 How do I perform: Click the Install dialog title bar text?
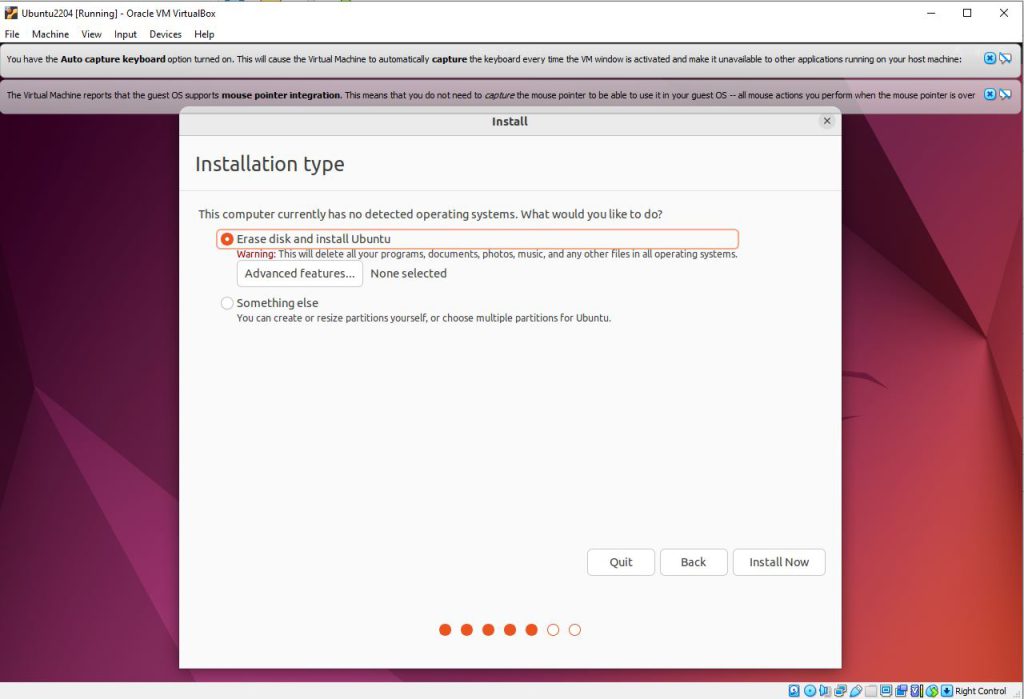[509, 122]
